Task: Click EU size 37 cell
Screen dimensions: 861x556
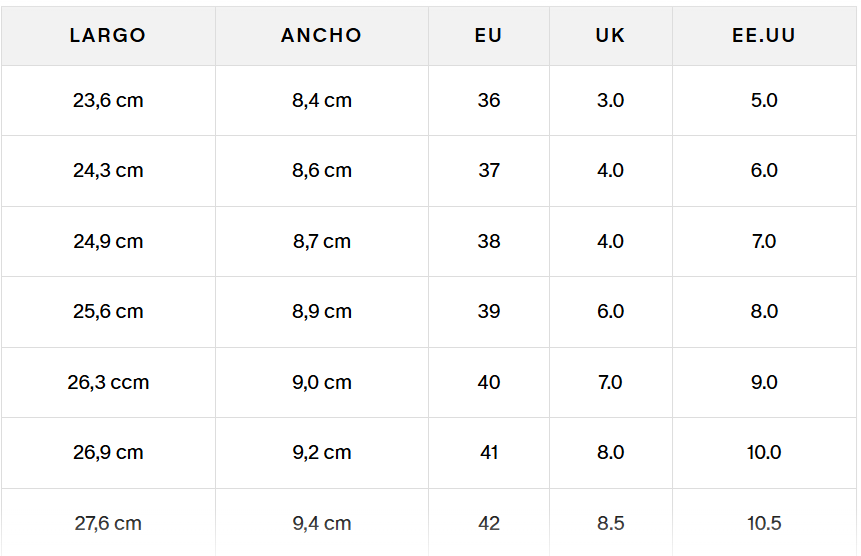Action: (489, 171)
